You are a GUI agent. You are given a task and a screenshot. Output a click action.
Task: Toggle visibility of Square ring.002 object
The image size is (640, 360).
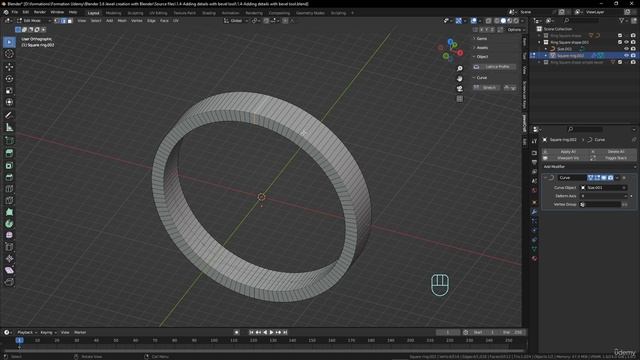pos(626,55)
